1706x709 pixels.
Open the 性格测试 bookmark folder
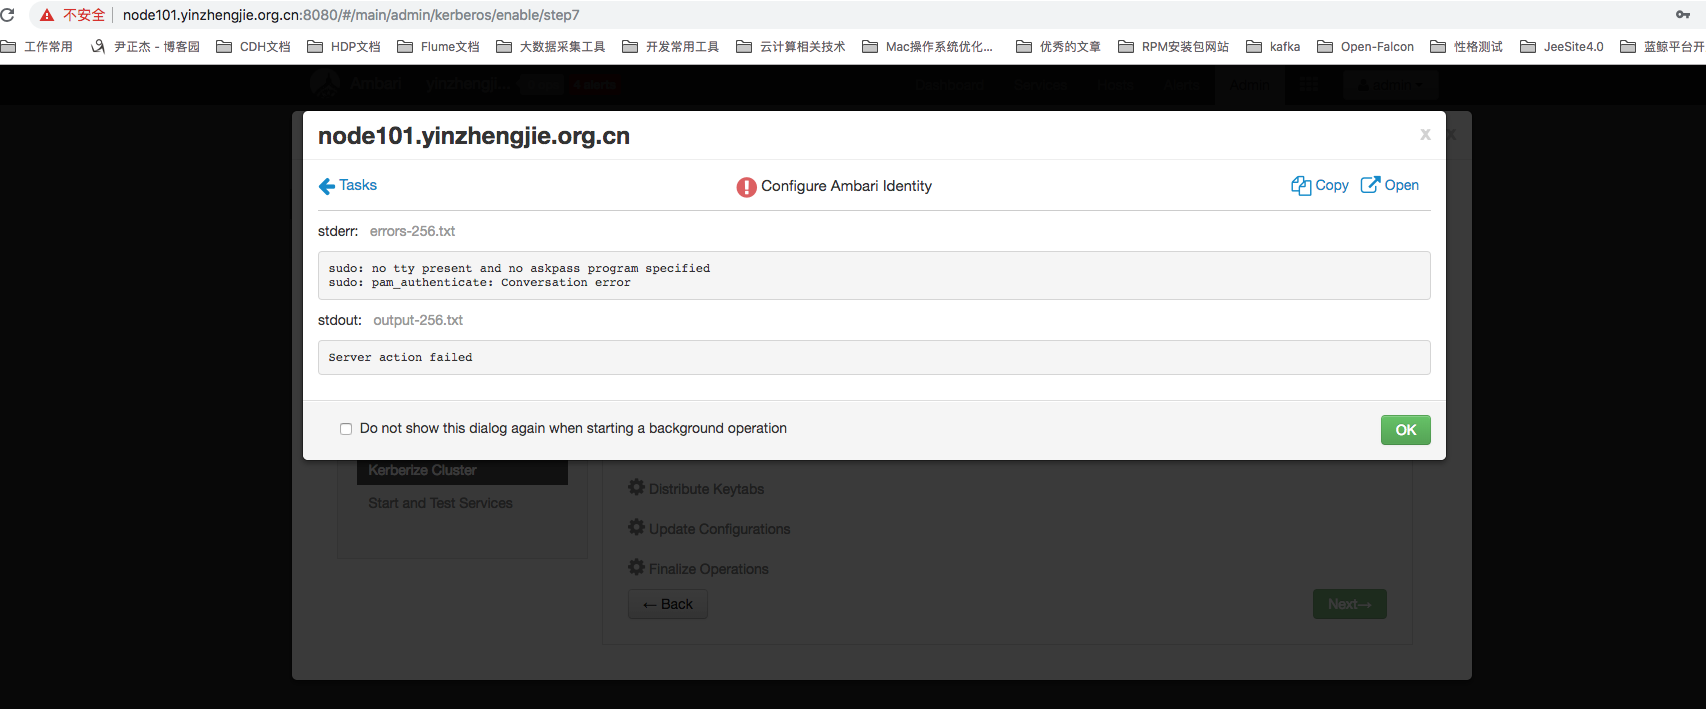pyautogui.click(x=1467, y=47)
